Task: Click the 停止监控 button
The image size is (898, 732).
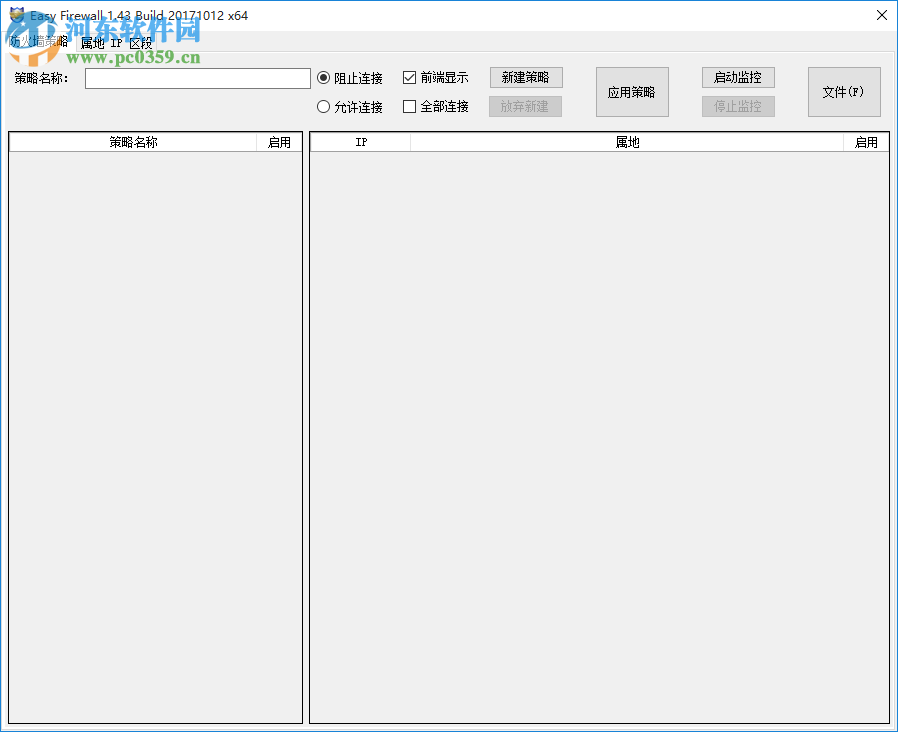Action: [738, 106]
